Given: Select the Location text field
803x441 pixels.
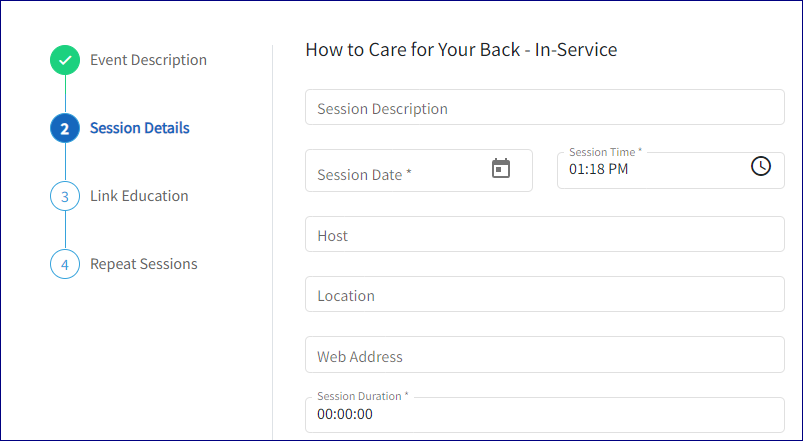Looking at the screenshot, I should point(544,296).
